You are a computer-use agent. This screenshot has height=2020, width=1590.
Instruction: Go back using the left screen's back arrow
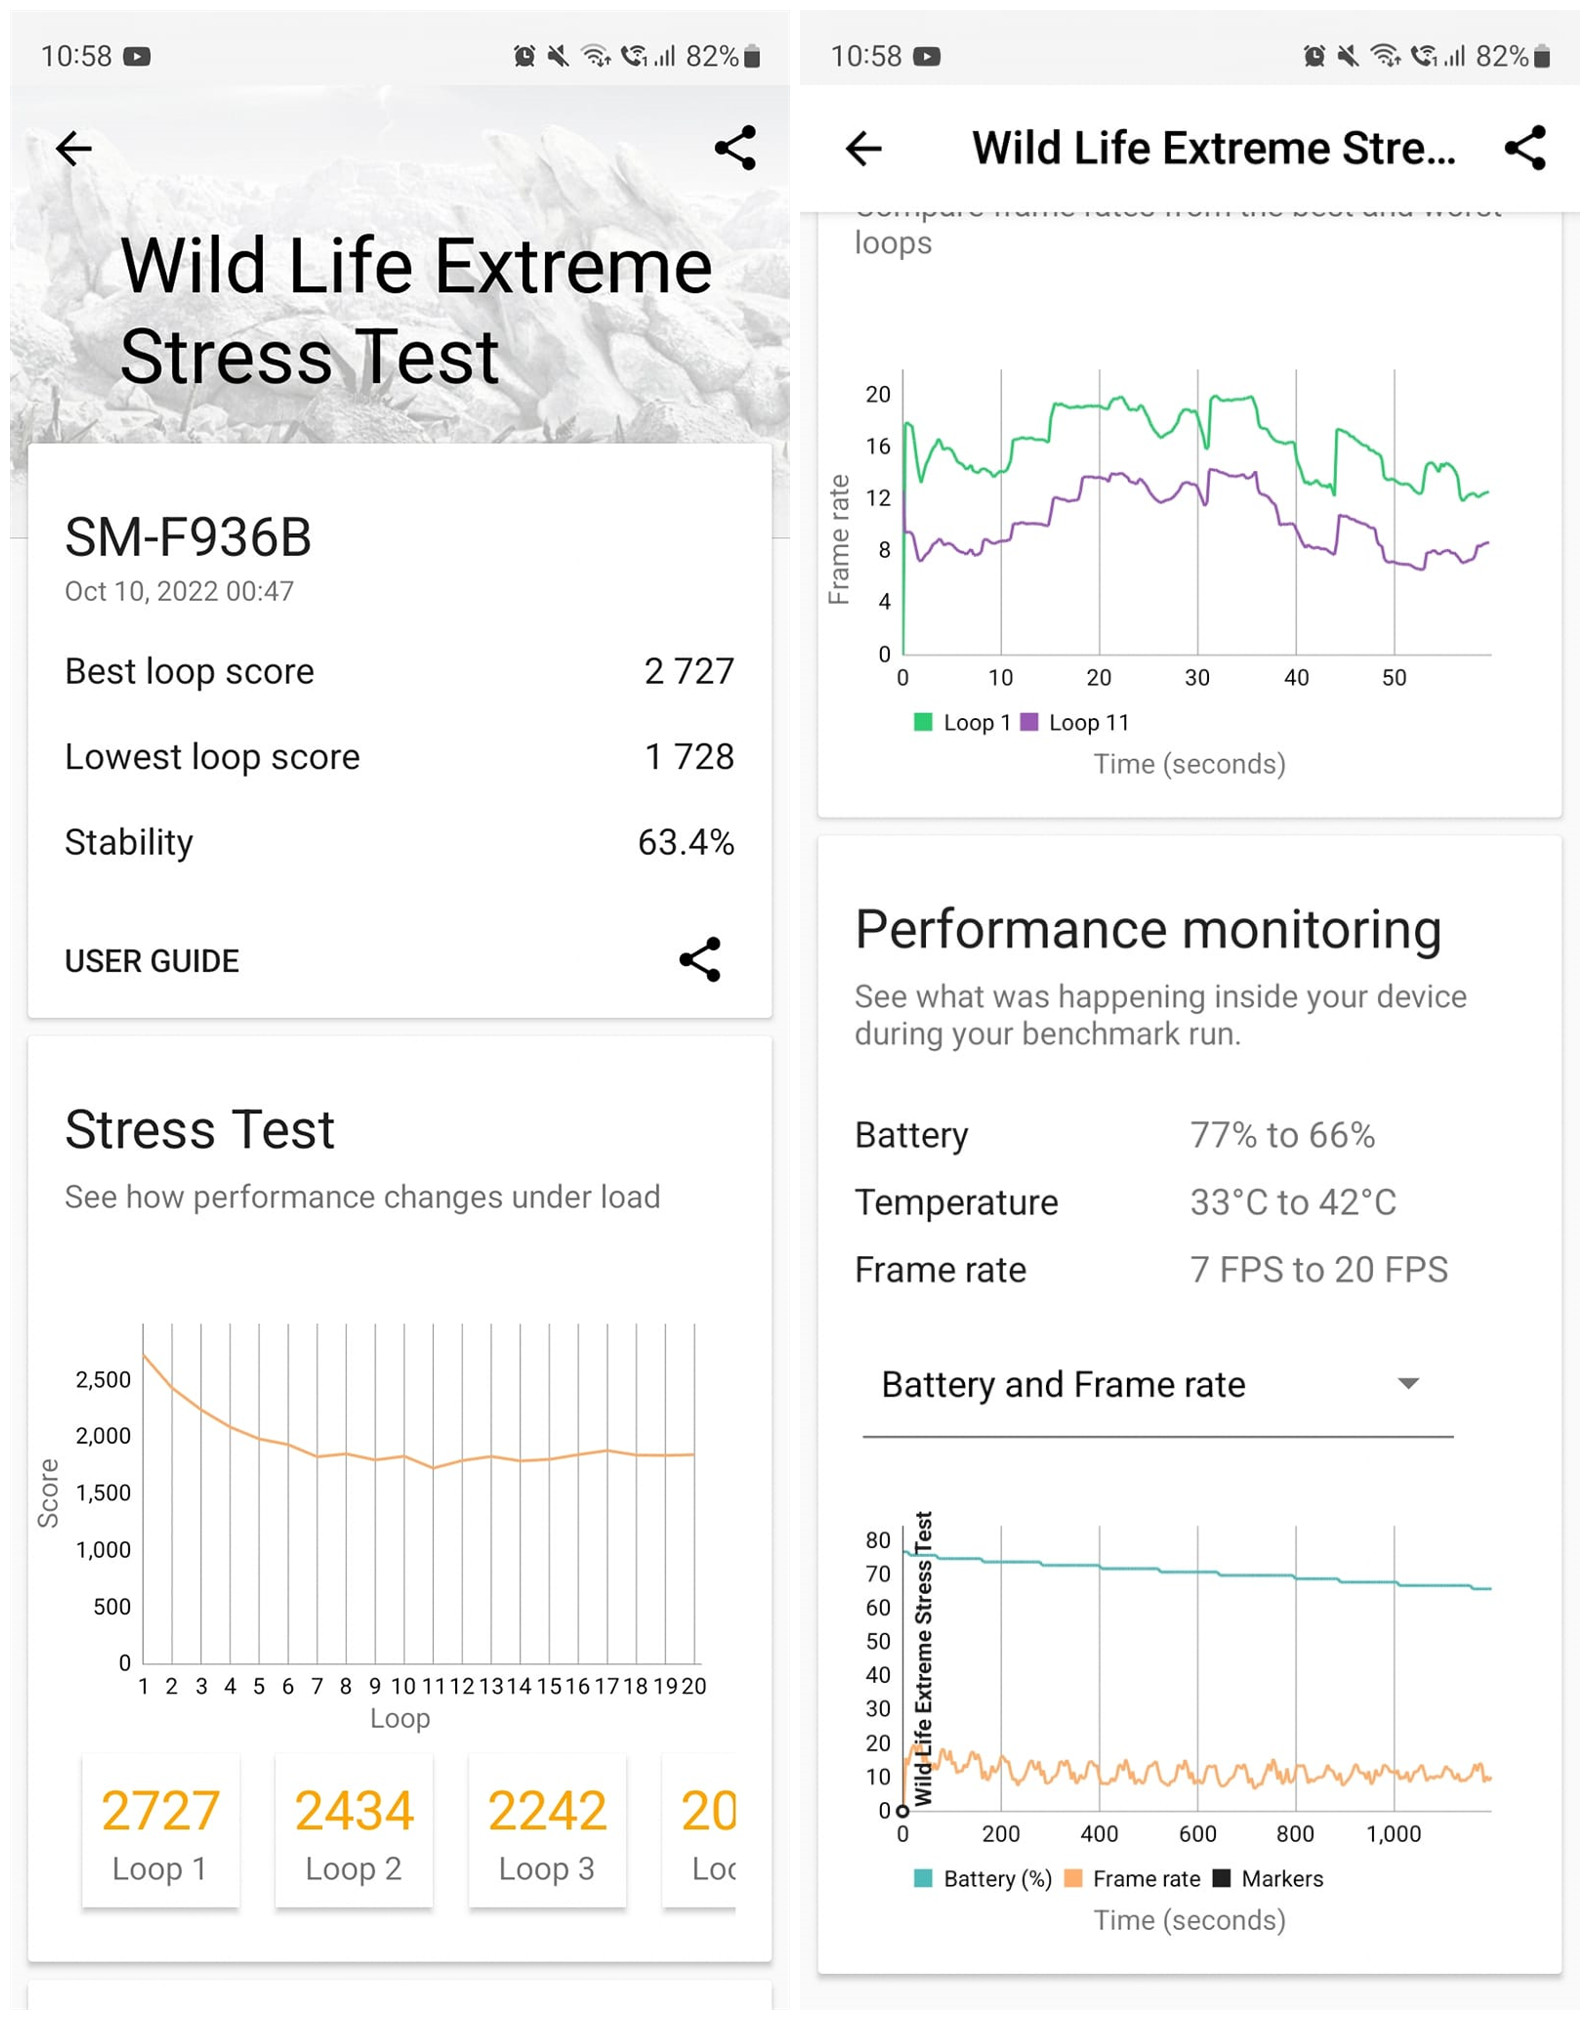pos(73,149)
